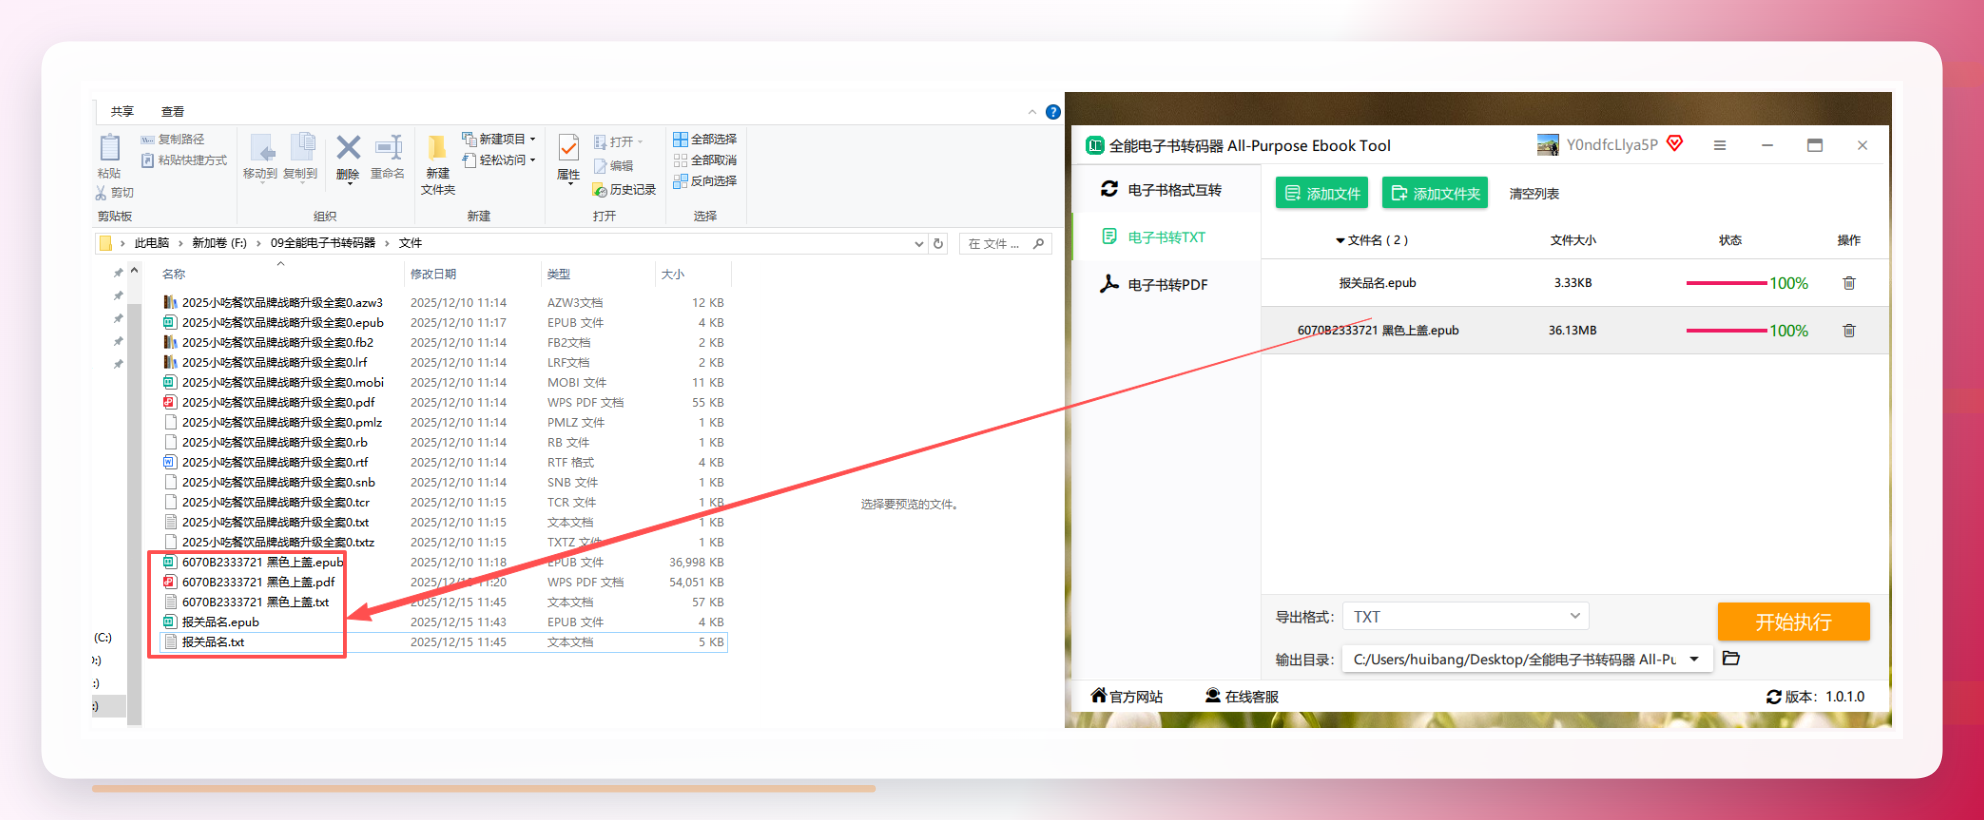Open 在线客服 support link
Screen dimensions: 1984x820
[1242, 697]
